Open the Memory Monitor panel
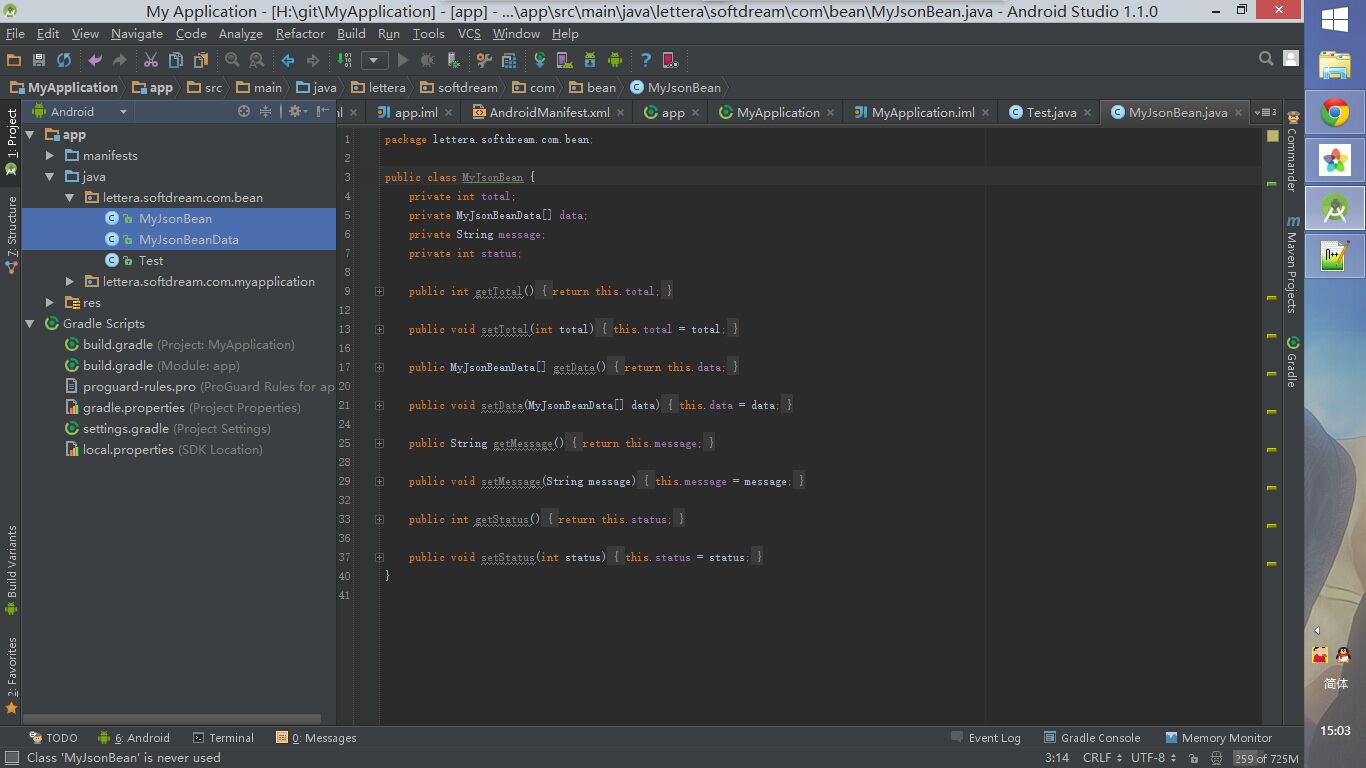Viewport: 1366px width, 768px height. pos(1218,738)
